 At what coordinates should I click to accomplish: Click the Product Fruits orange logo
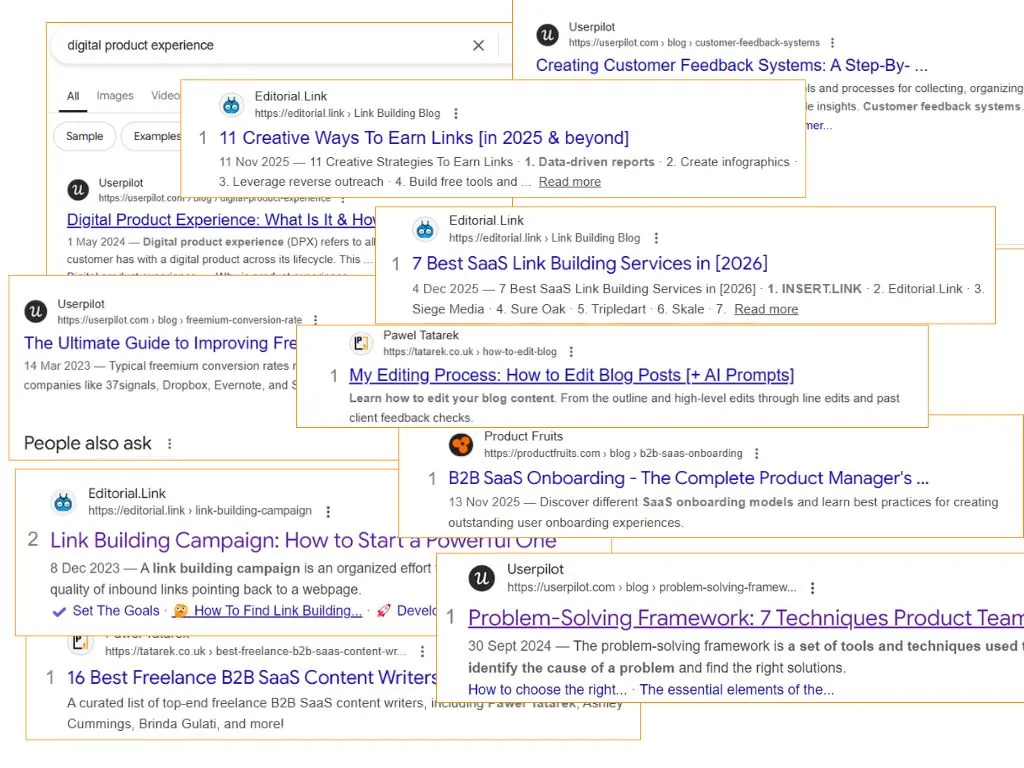(461, 445)
